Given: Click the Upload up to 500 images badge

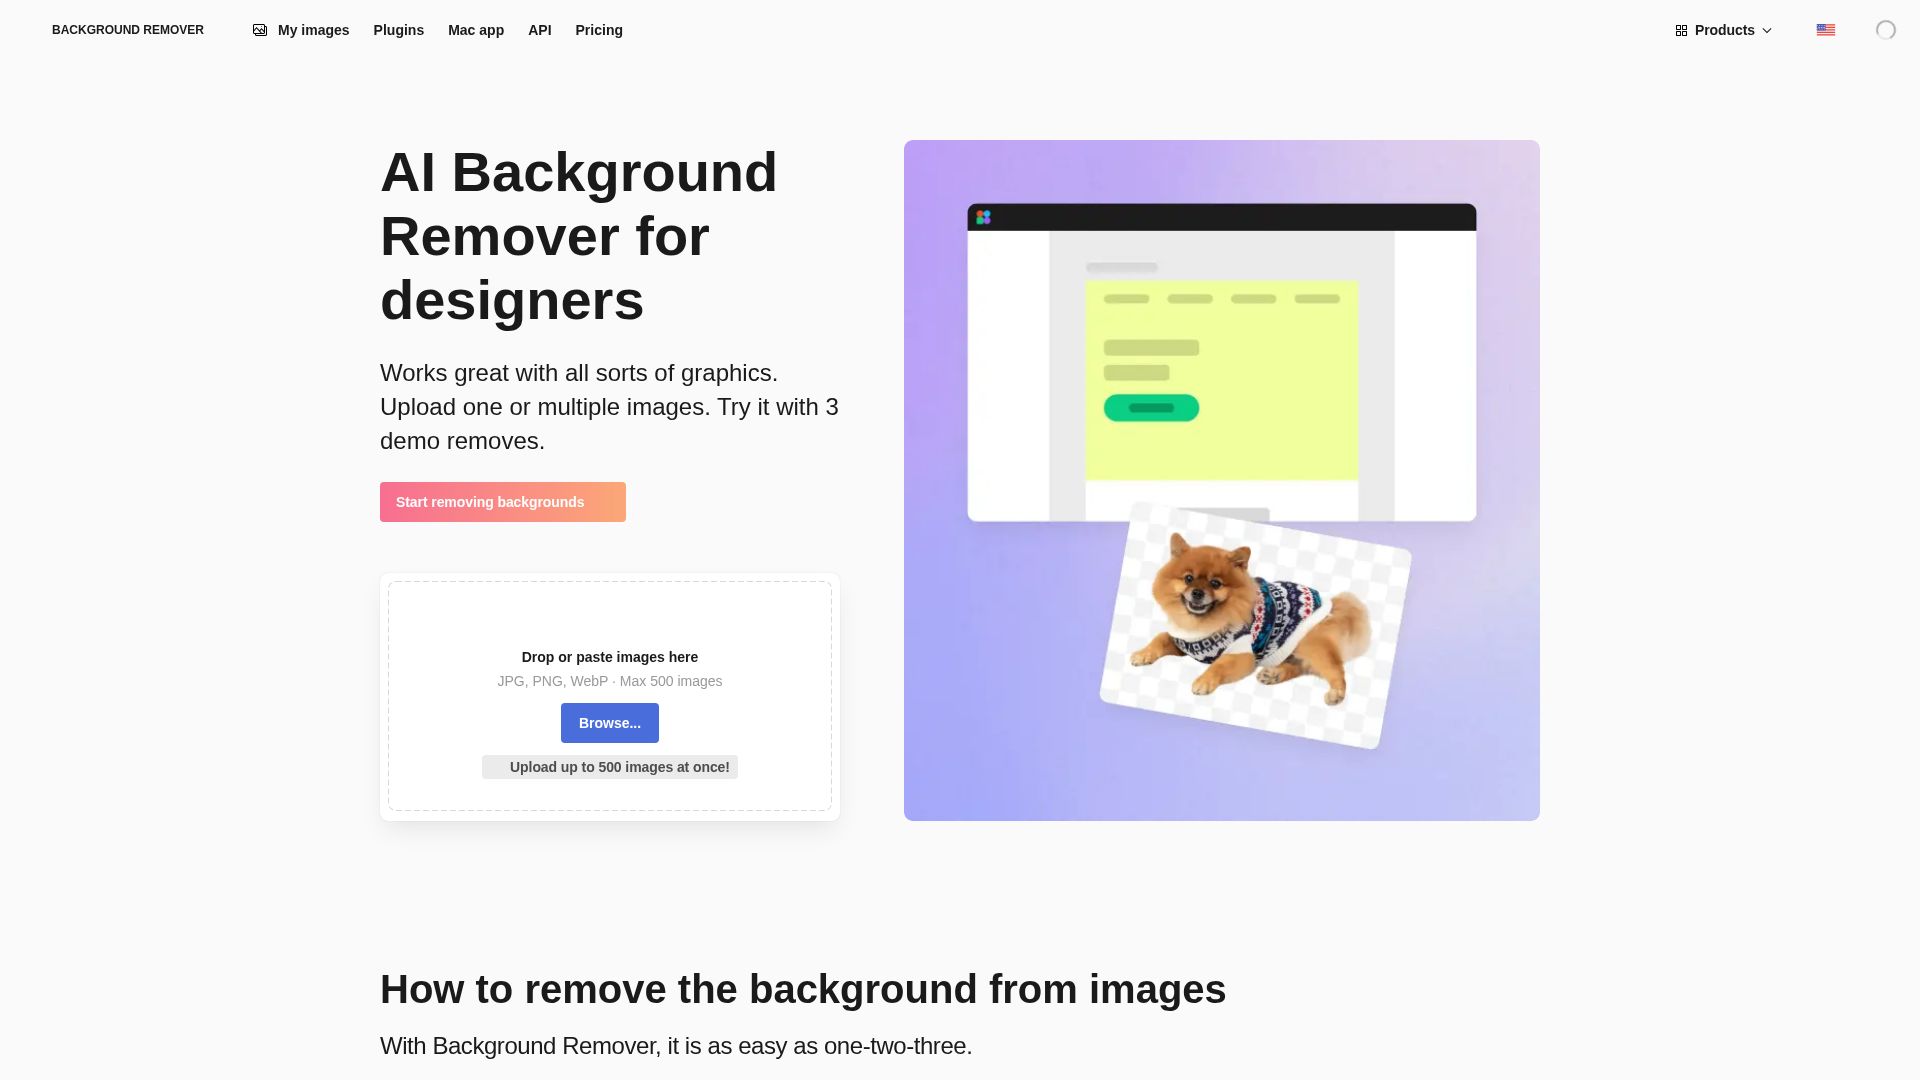Looking at the screenshot, I should [610, 767].
